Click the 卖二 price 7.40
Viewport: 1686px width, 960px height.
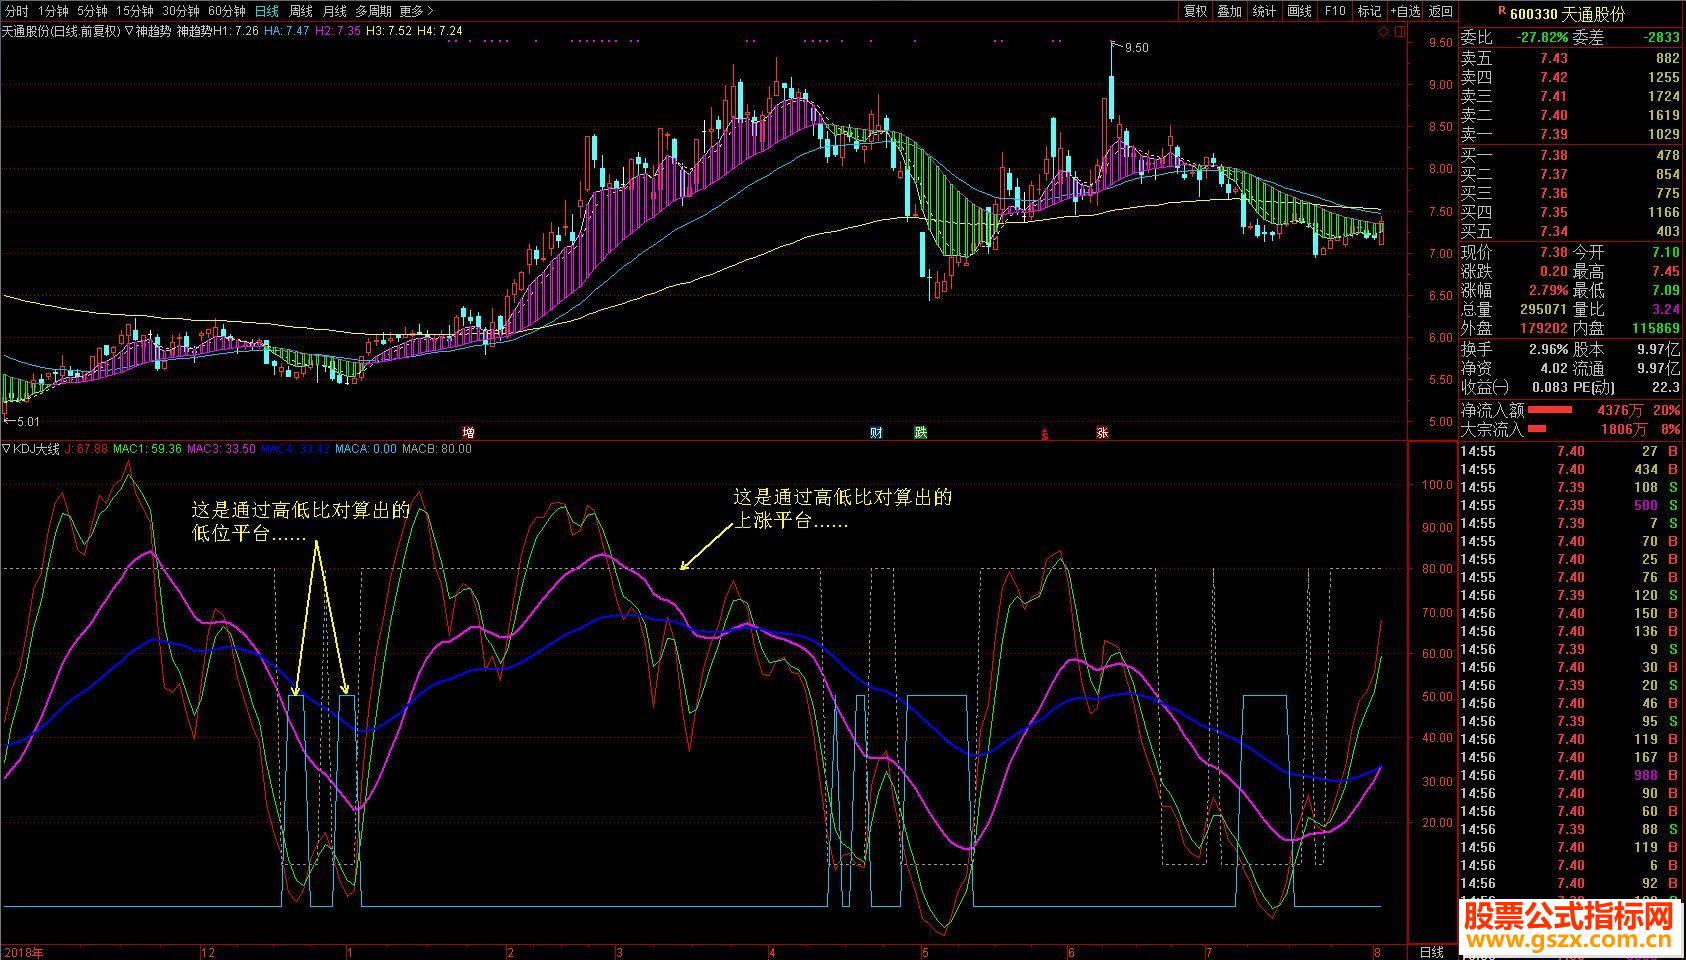1554,115
